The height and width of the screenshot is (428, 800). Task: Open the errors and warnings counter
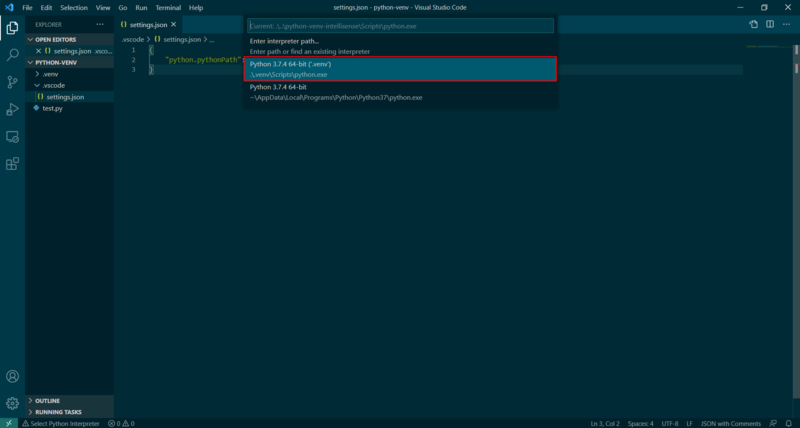[x=121, y=423]
